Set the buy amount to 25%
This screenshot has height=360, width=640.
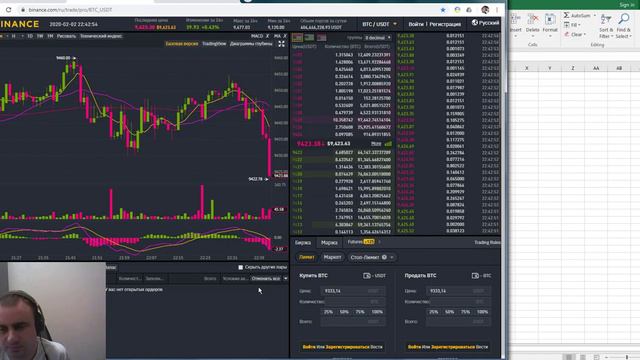(328, 312)
